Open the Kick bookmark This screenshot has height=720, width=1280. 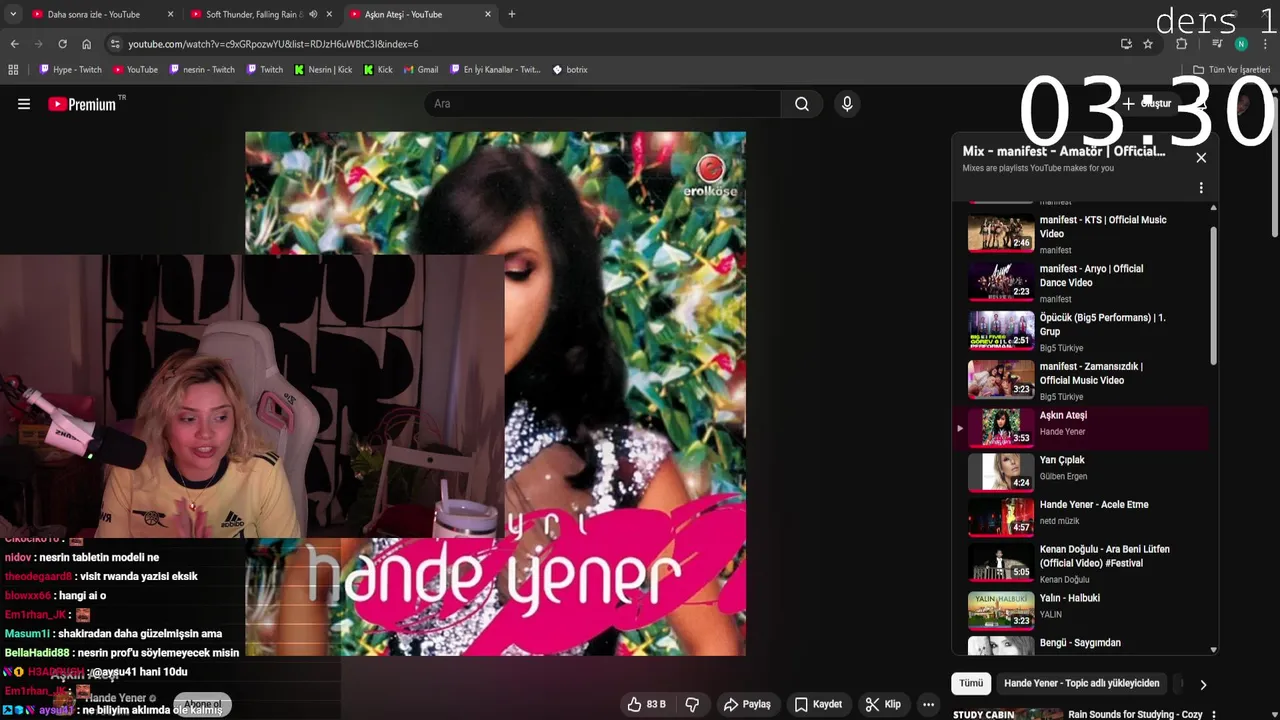click(x=378, y=70)
